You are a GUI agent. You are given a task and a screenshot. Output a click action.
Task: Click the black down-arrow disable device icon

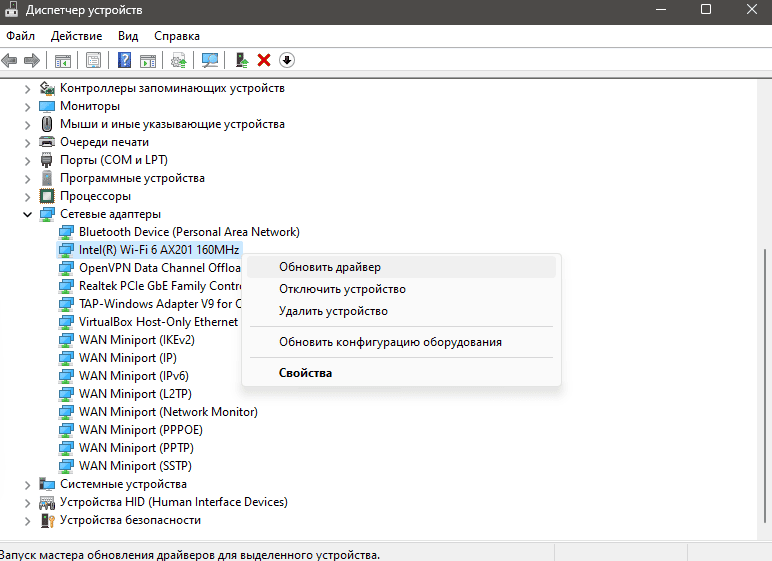point(287,60)
